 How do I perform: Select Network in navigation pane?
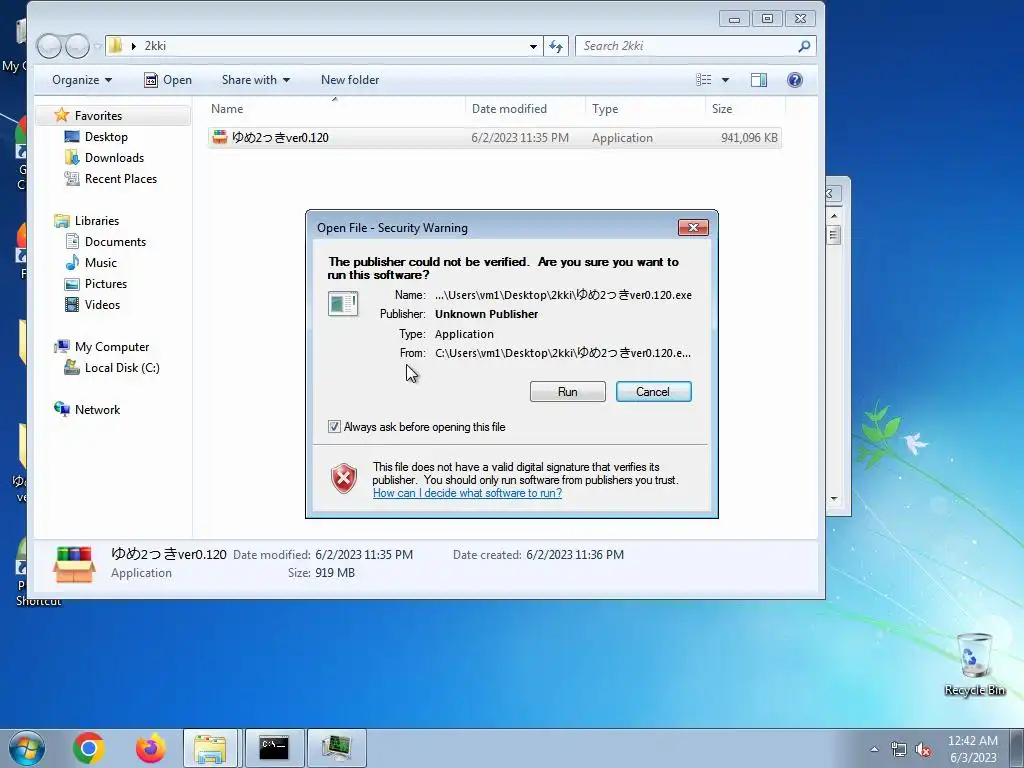click(97, 409)
